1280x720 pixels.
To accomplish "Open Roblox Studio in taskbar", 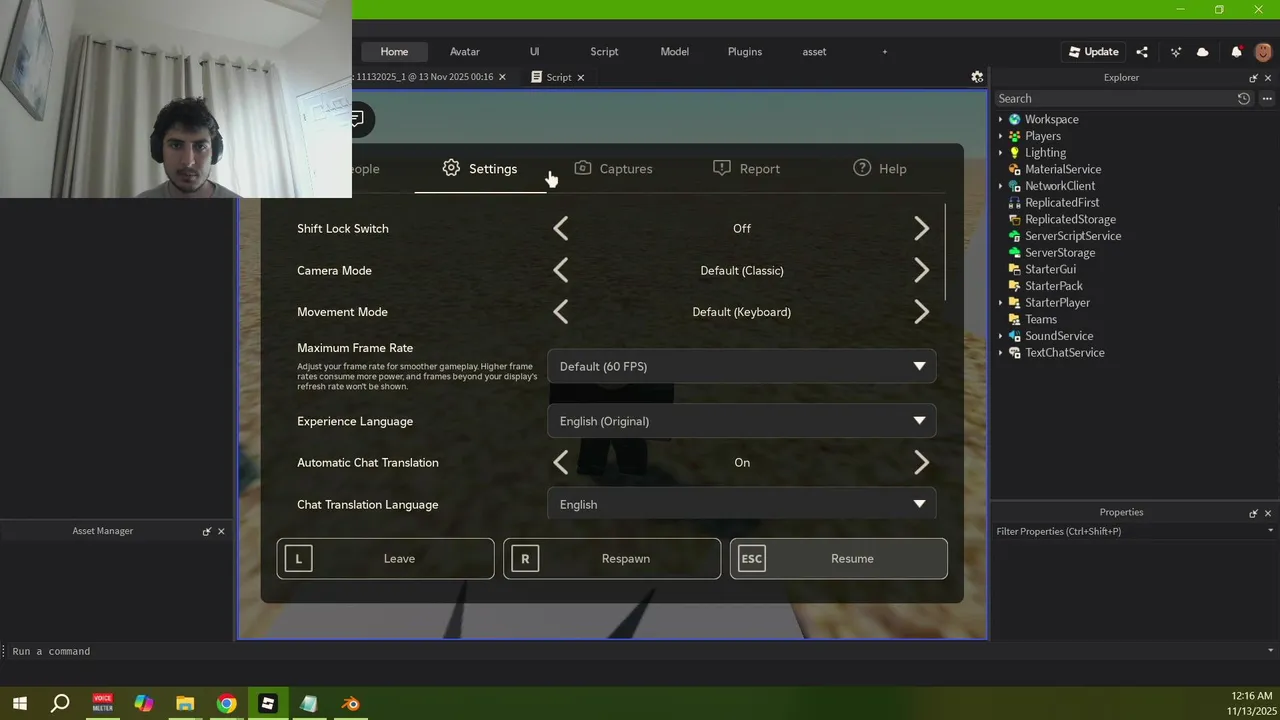I will [x=267, y=704].
